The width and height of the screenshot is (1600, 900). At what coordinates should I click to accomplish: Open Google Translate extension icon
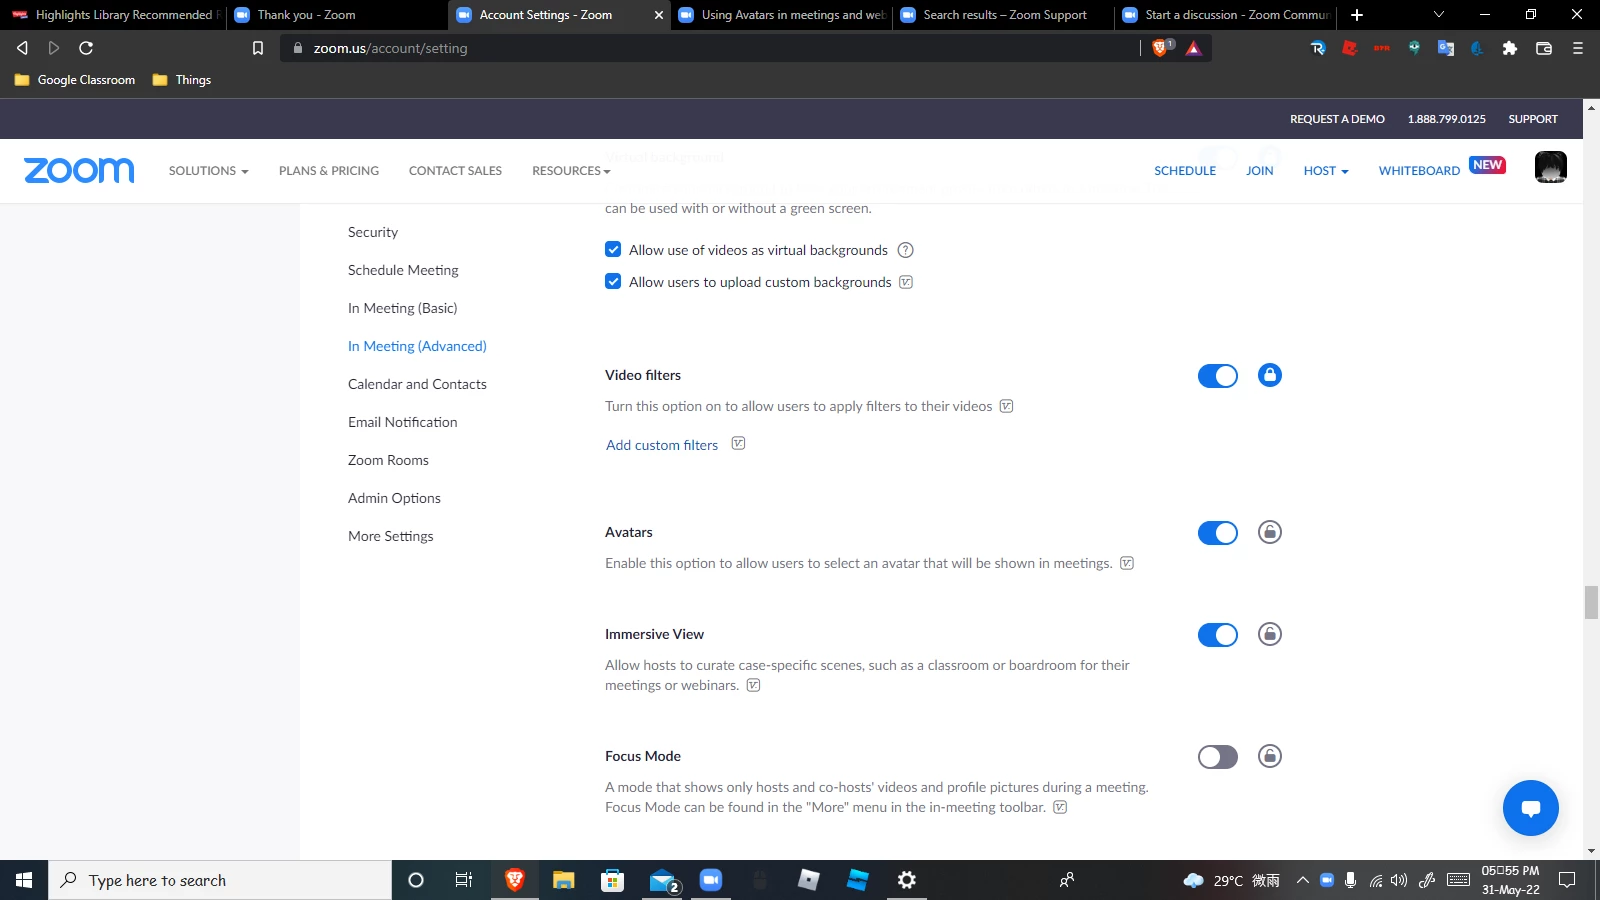(1445, 48)
